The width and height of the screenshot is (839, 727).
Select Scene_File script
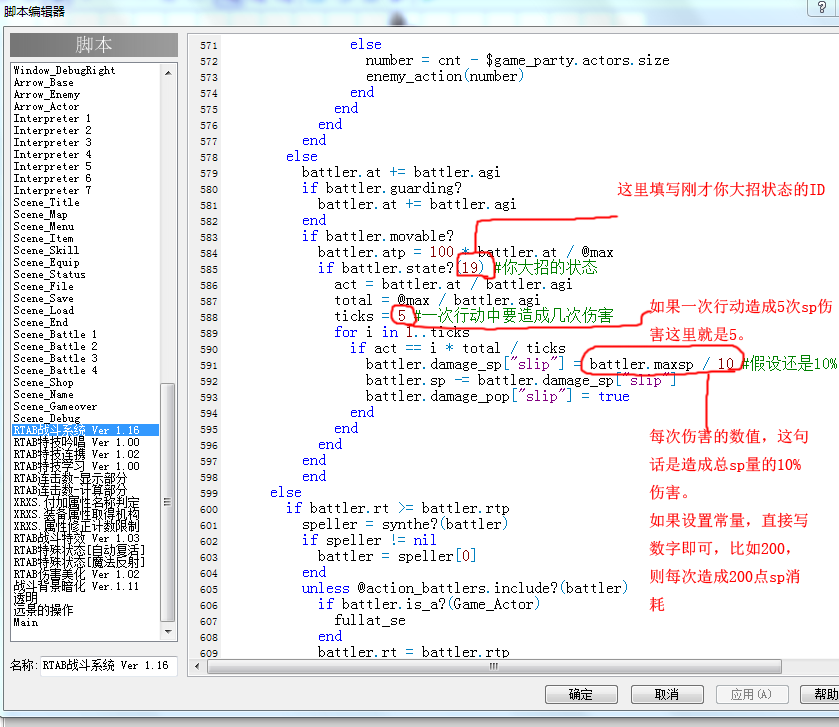(x=43, y=286)
